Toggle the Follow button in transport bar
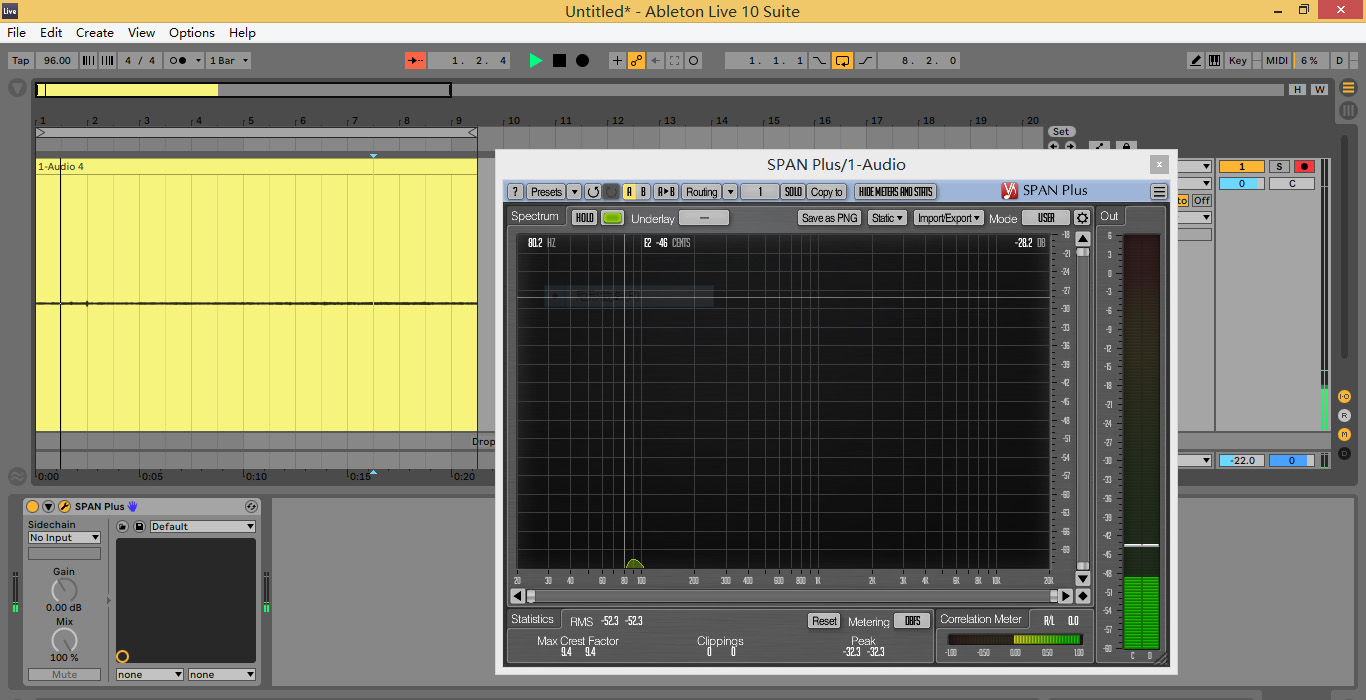Image resolution: width=1366 pixels, height=700 pixels. pyautogui.click(x=416, y=61)
